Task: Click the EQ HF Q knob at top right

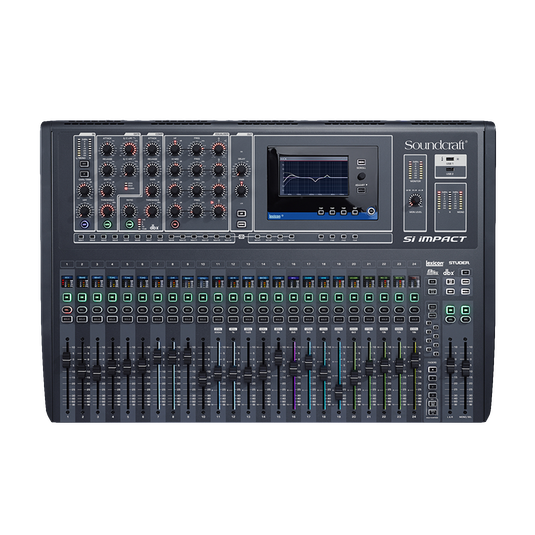Action: (x=218, y=149)
